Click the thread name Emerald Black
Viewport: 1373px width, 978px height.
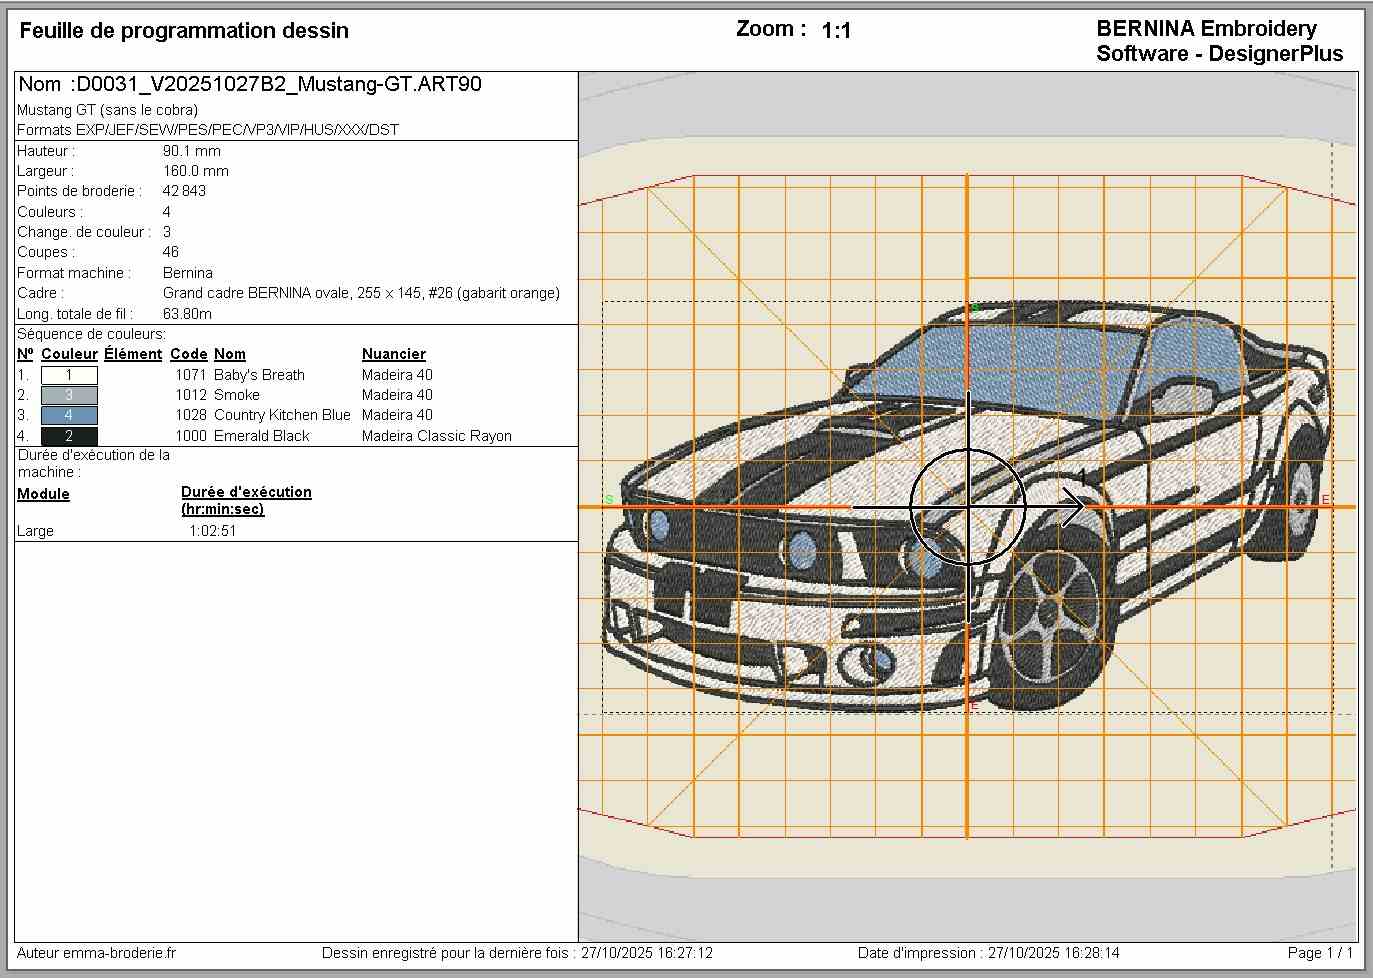pyautogui.click(x=262, y=436)
